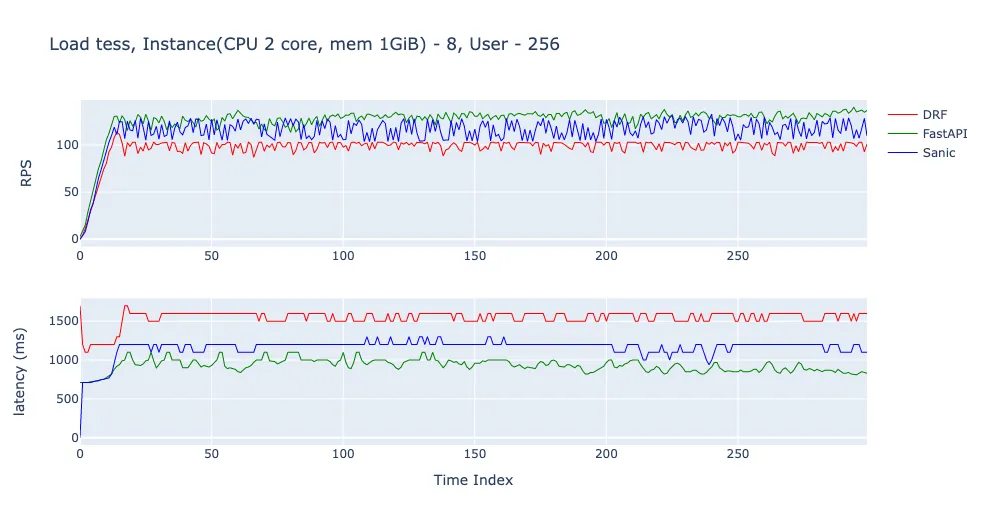Click the 150 tick below the RPS chart
Viewport: 984px width, 525px height.
click(475, 256)
